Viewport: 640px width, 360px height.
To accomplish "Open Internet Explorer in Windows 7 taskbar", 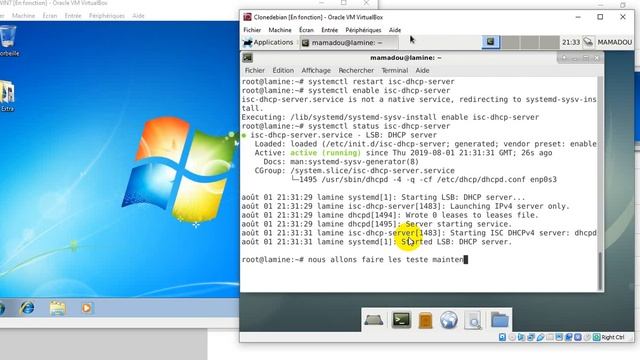I will click(27, 308).
